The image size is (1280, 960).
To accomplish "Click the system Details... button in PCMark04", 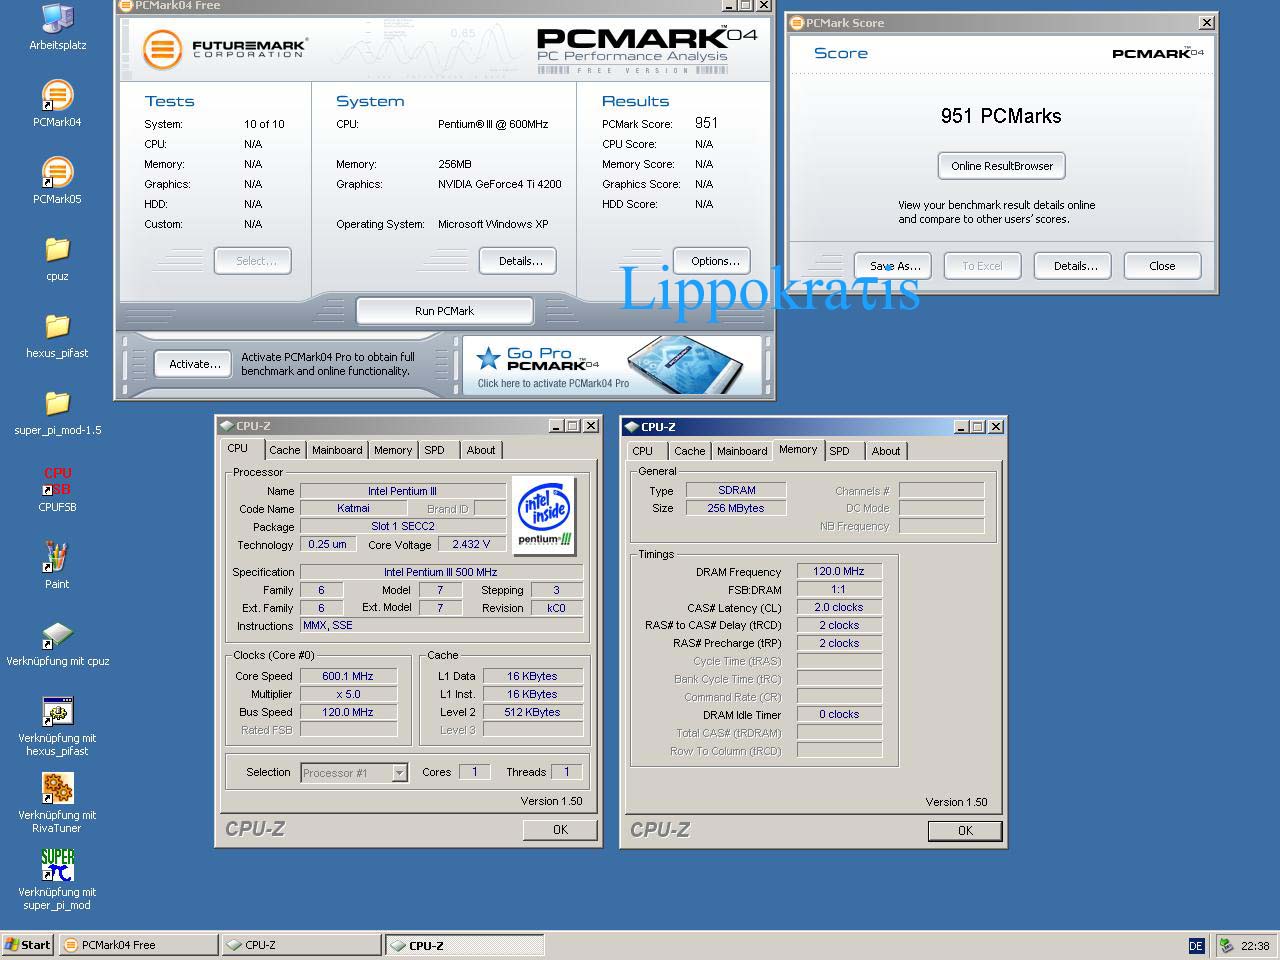I will point(519,261).
